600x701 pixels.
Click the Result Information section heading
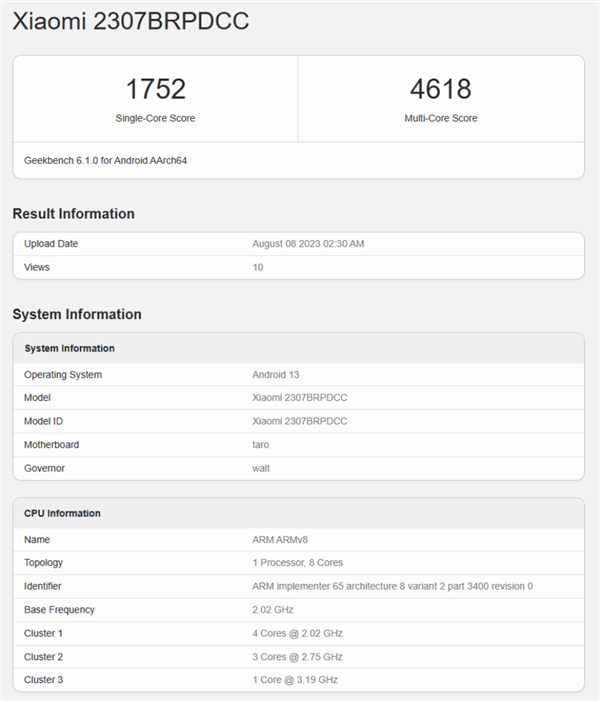[73, 213]
